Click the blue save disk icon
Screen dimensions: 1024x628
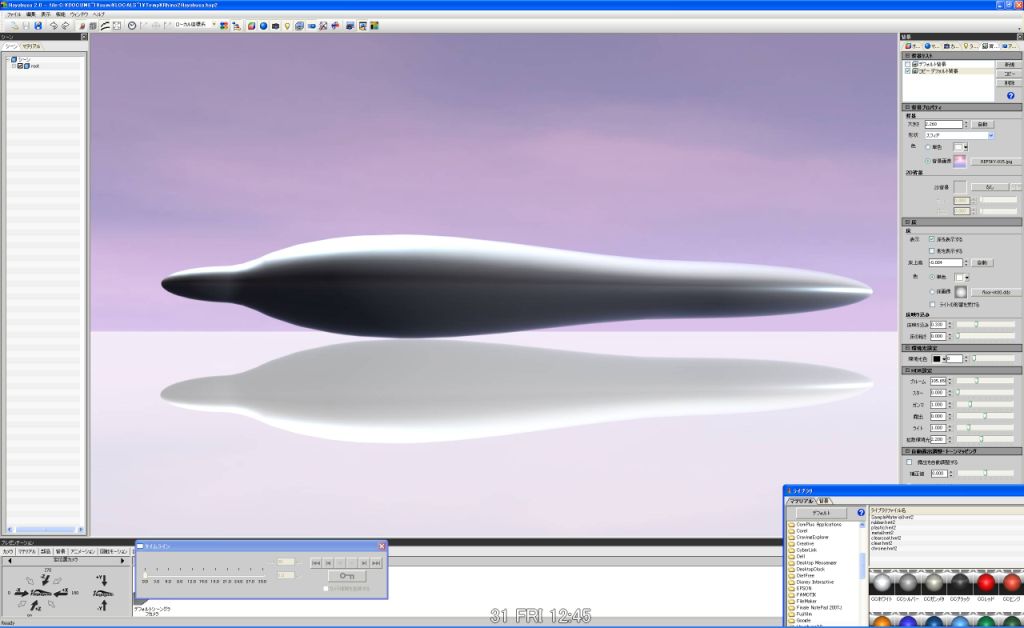tap(38, 25)
